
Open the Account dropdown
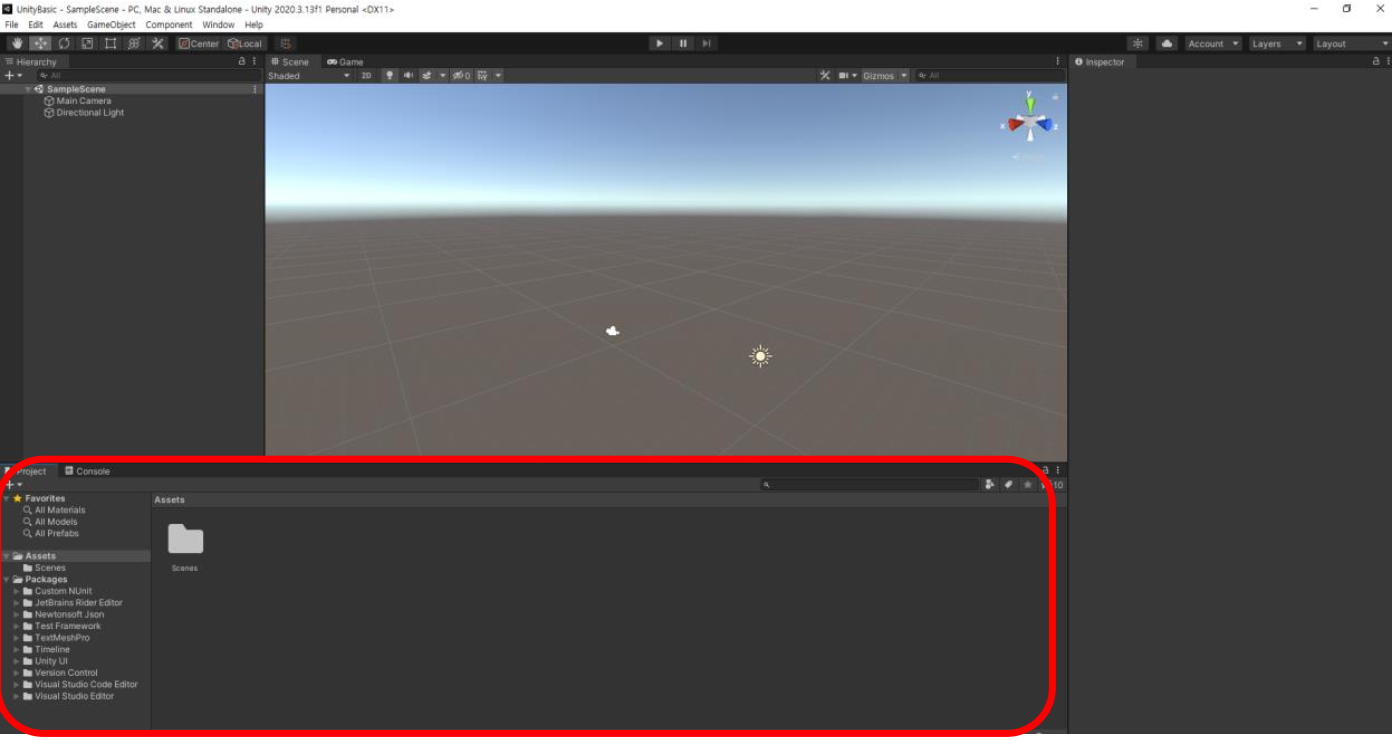point(1213,44)
